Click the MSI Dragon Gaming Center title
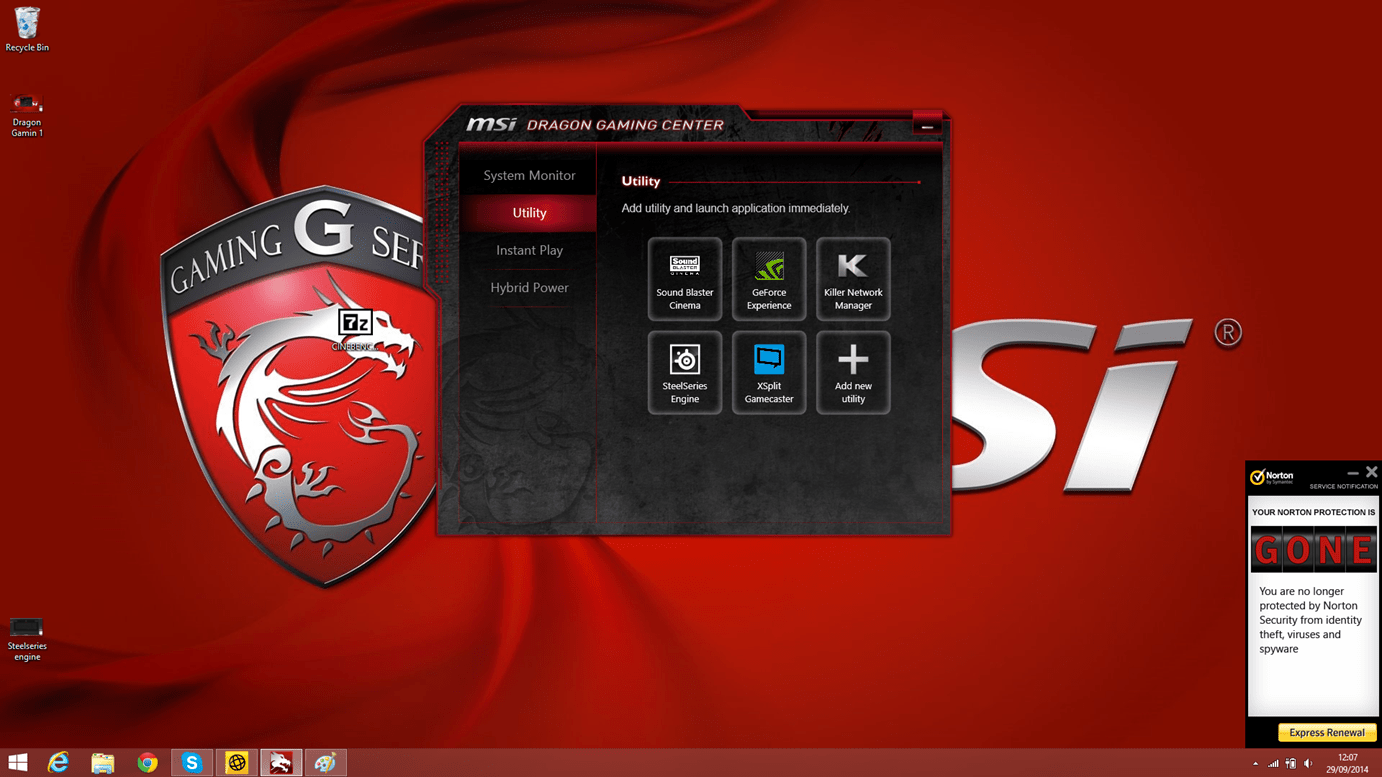 pos(595,125)
